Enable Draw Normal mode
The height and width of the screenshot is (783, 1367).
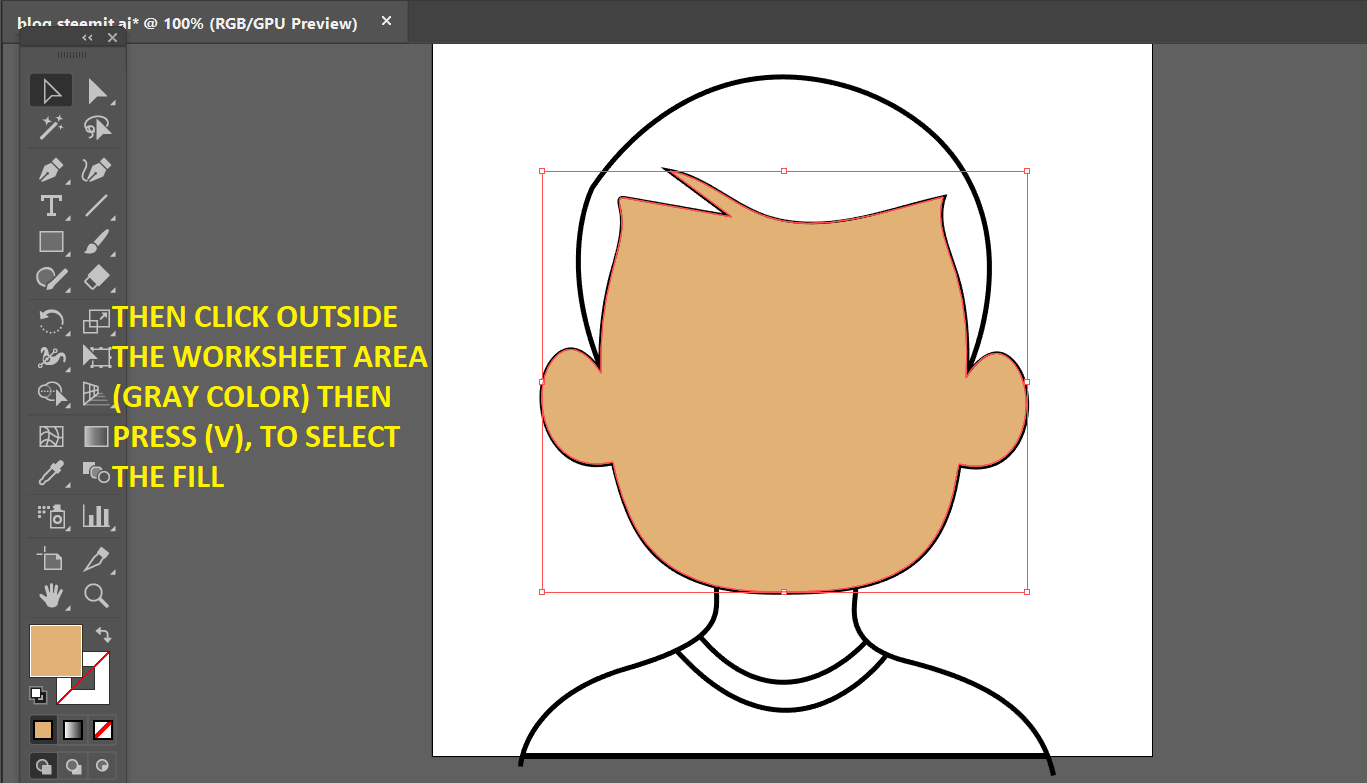pos(43,766)
